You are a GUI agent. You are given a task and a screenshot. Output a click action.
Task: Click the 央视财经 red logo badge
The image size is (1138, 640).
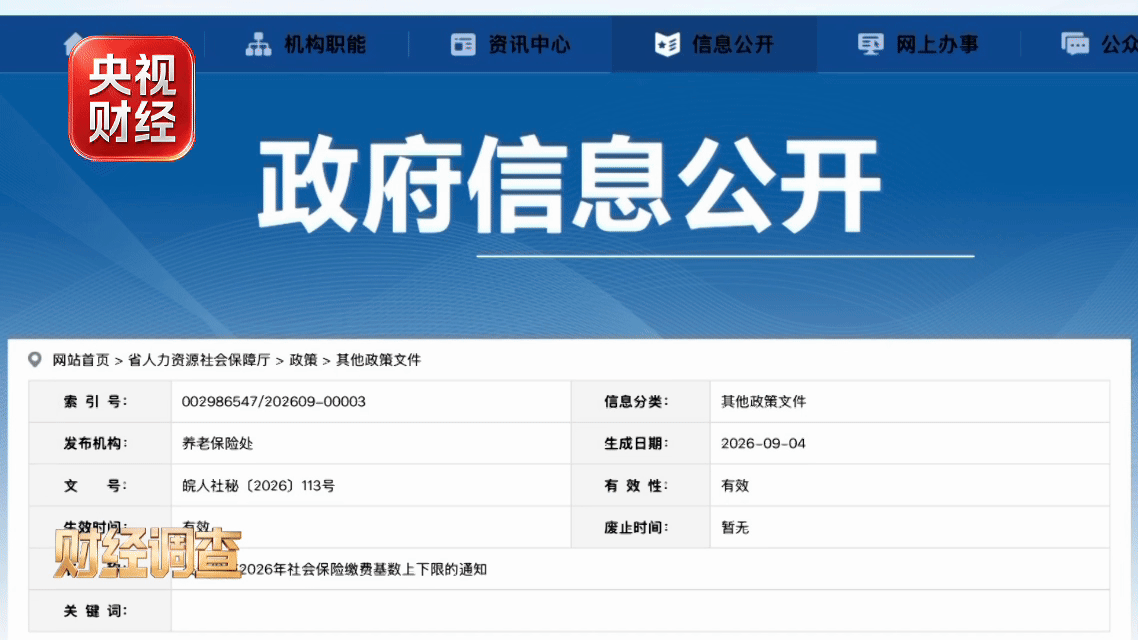point(131,98)
